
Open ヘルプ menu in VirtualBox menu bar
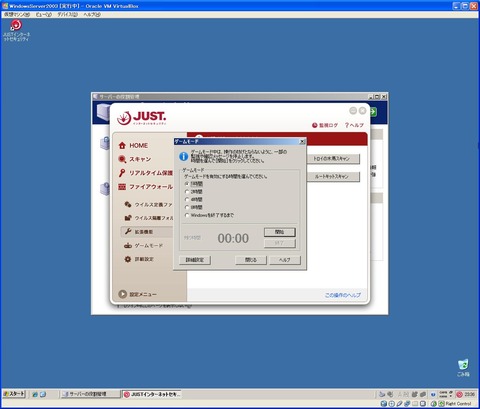pyautogui.click(x=92, y=15)
